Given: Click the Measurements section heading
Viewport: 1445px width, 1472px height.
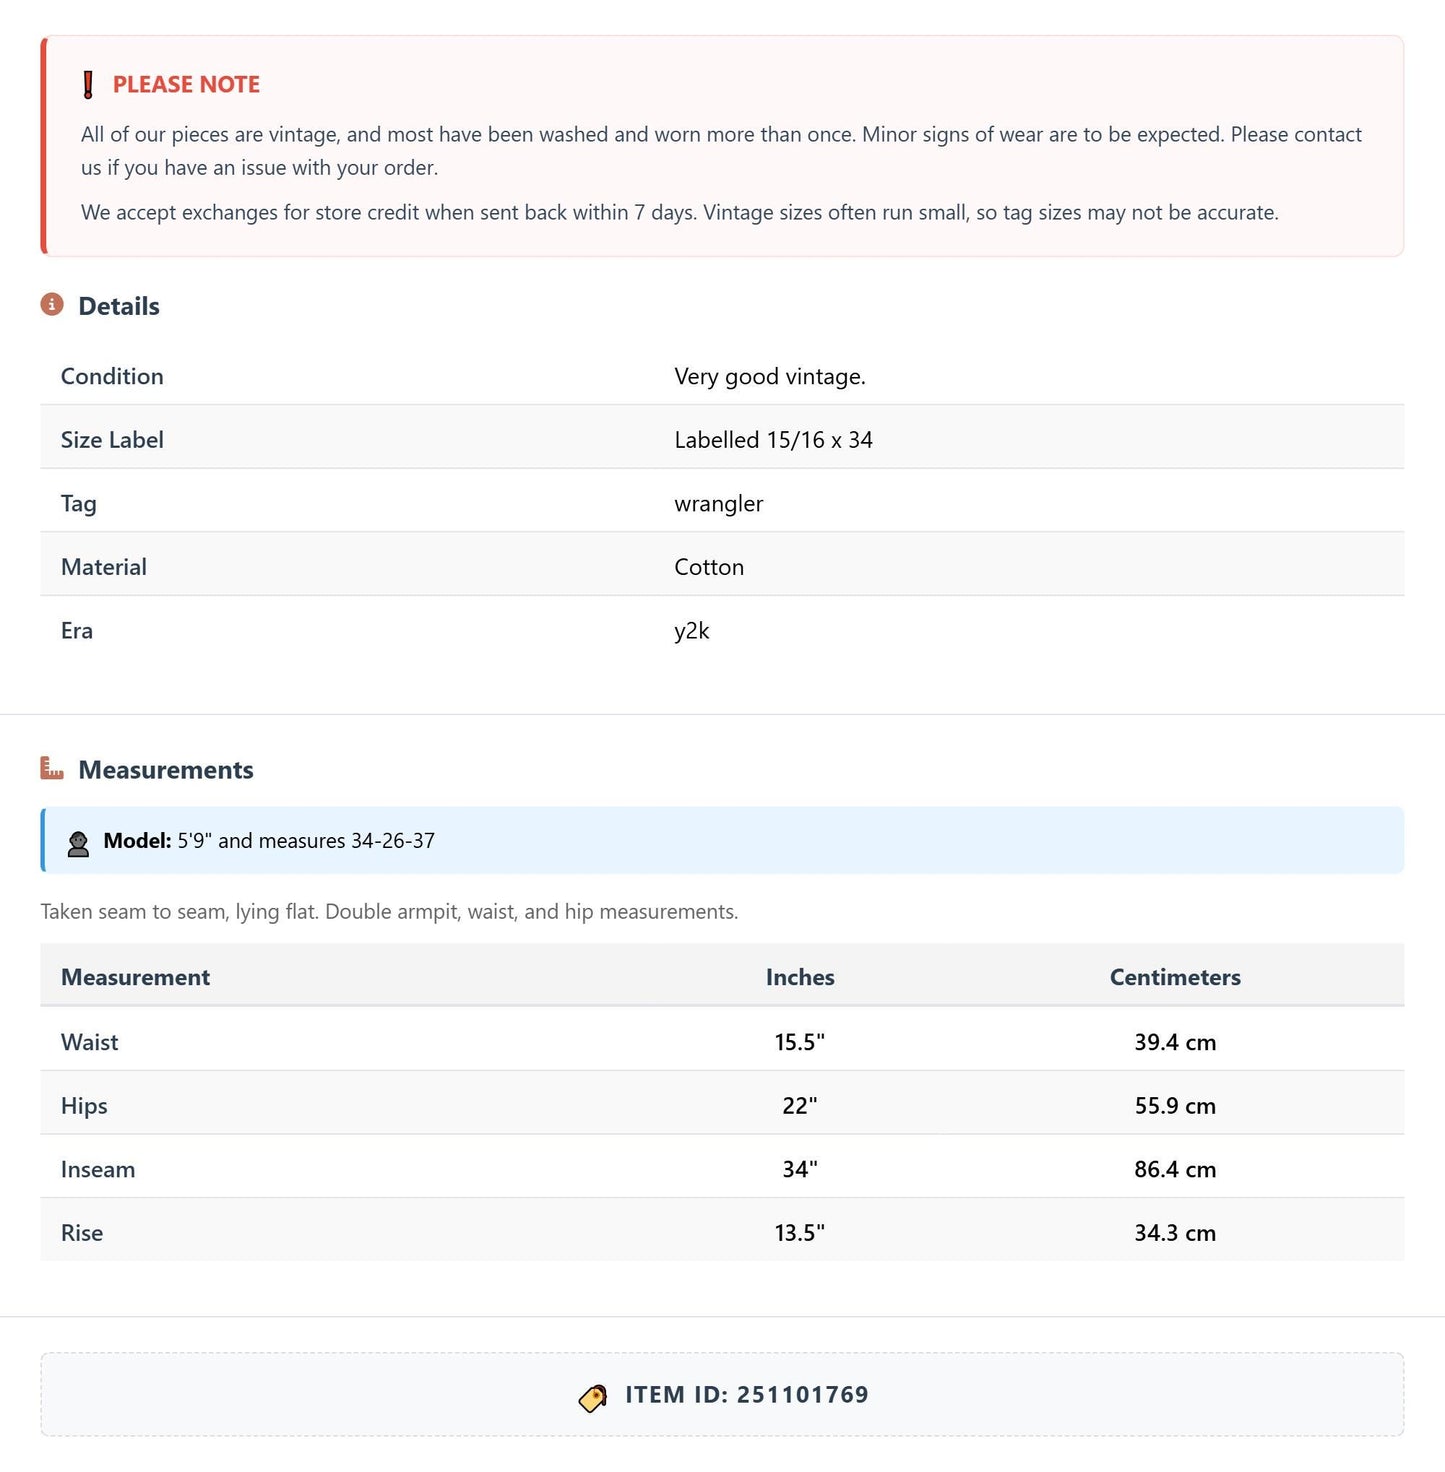Looking at the screenshot, I should coord(166,770).
